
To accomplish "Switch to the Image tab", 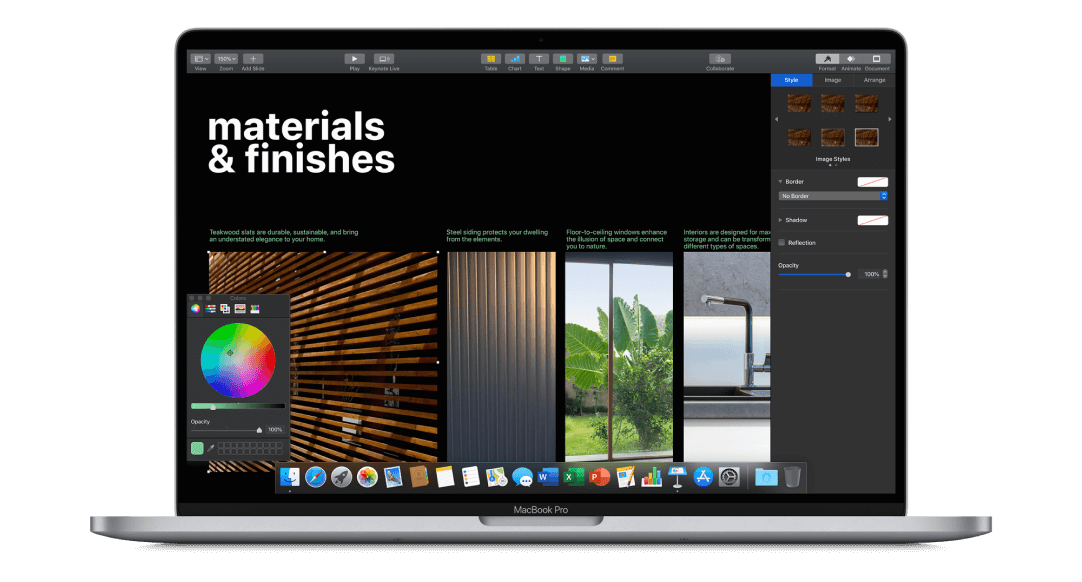I will (x=832, y=80).
